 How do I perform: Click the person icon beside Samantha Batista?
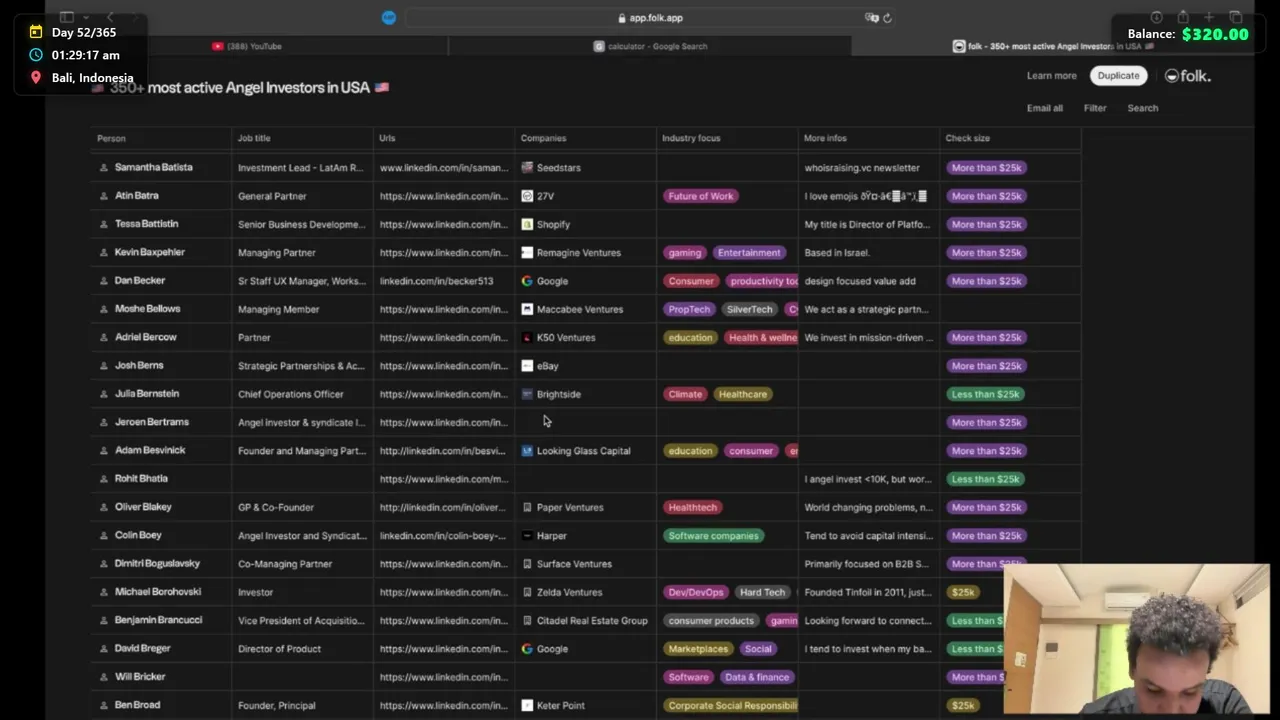[x=103, y=168]
